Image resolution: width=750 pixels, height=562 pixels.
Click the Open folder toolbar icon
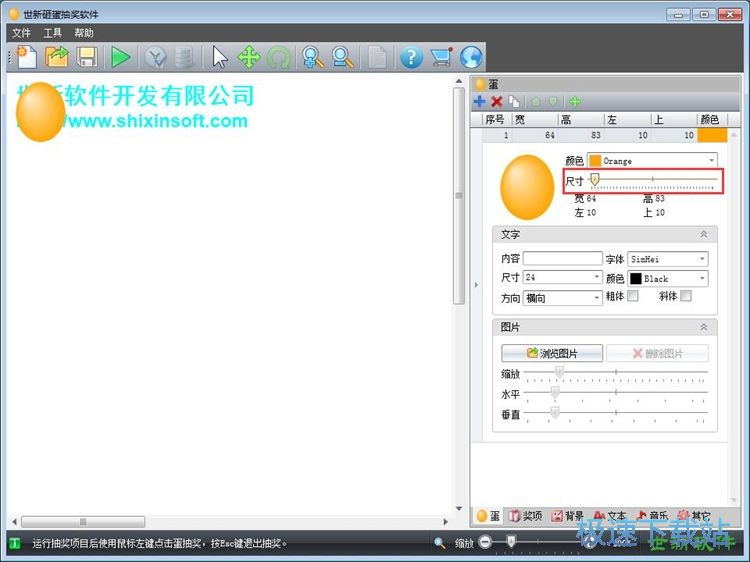(x=57, y=57)
